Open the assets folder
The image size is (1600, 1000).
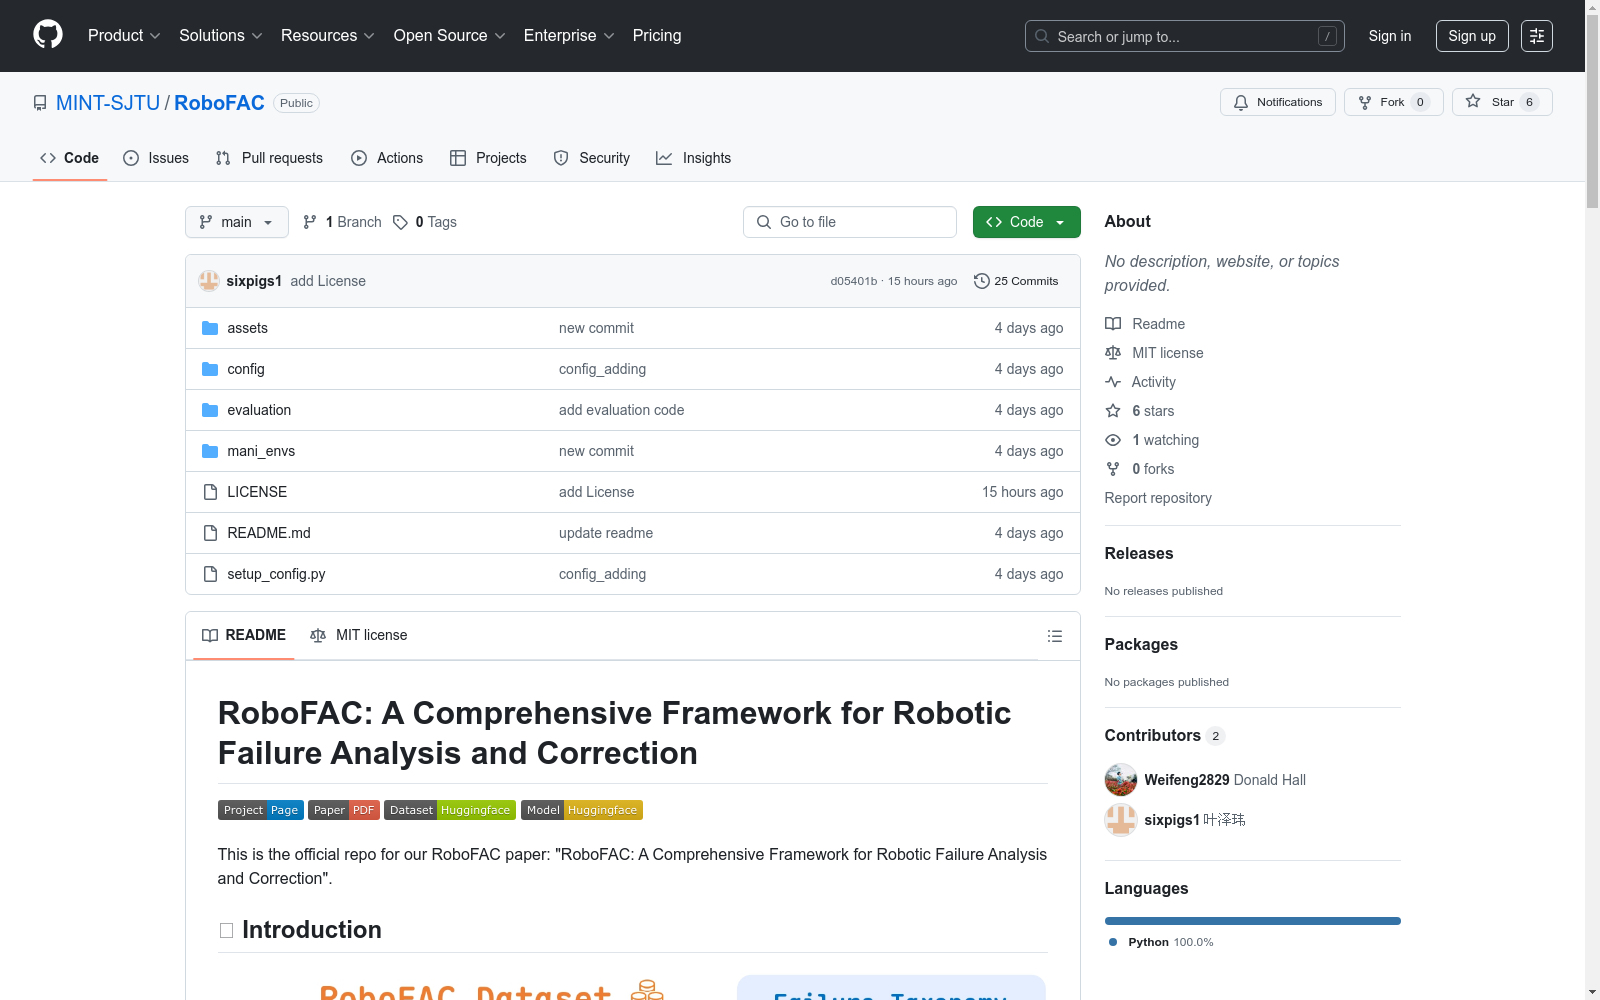[x=247, y=328]
